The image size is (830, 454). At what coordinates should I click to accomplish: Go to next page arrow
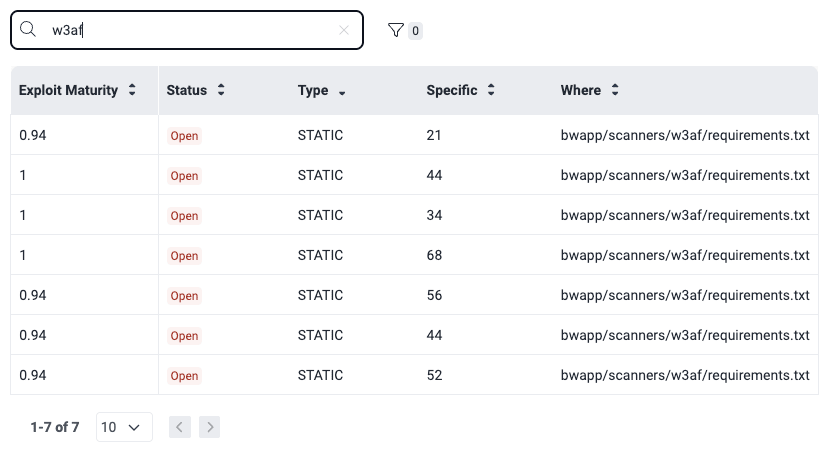(x=209, y=427)
